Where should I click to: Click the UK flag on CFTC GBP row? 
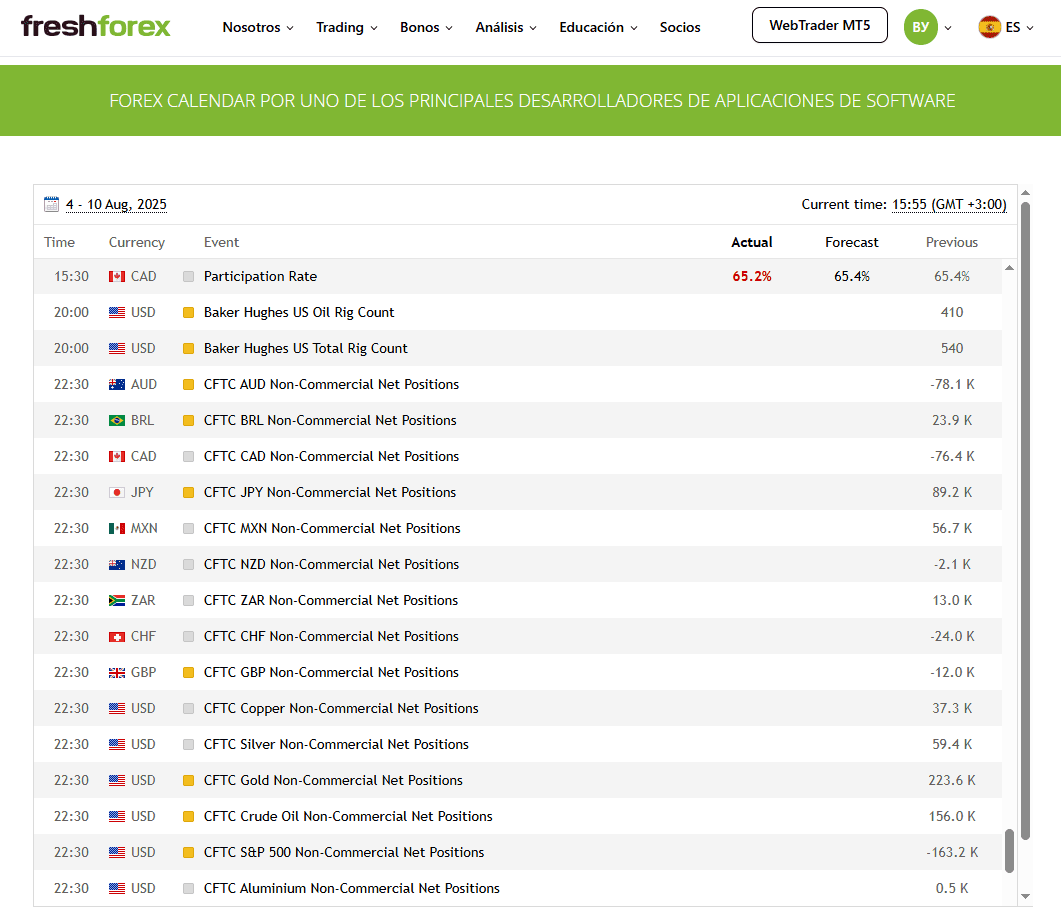click(117, 672)
